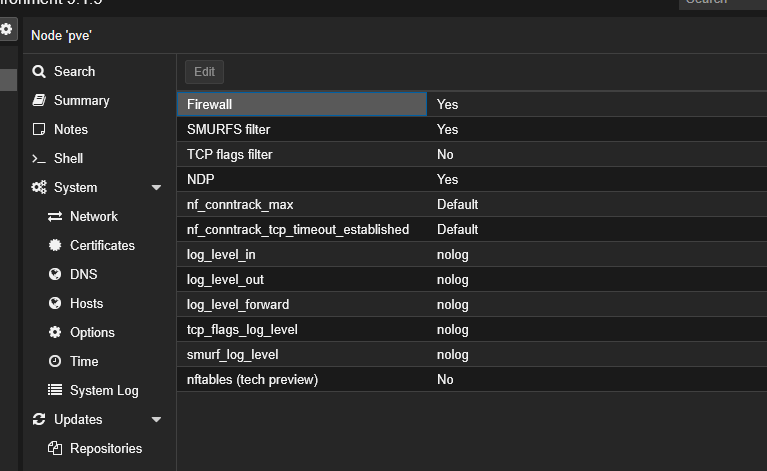Viewport: 767px width, 471px height.
Task: Click the Certificates badge icon
Action: click(x=55, y=245)
